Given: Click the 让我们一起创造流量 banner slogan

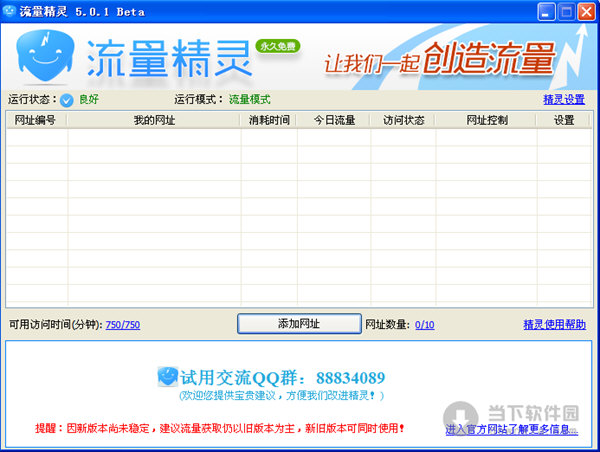Looking at the screenshot, I should (x=440, y=58).
